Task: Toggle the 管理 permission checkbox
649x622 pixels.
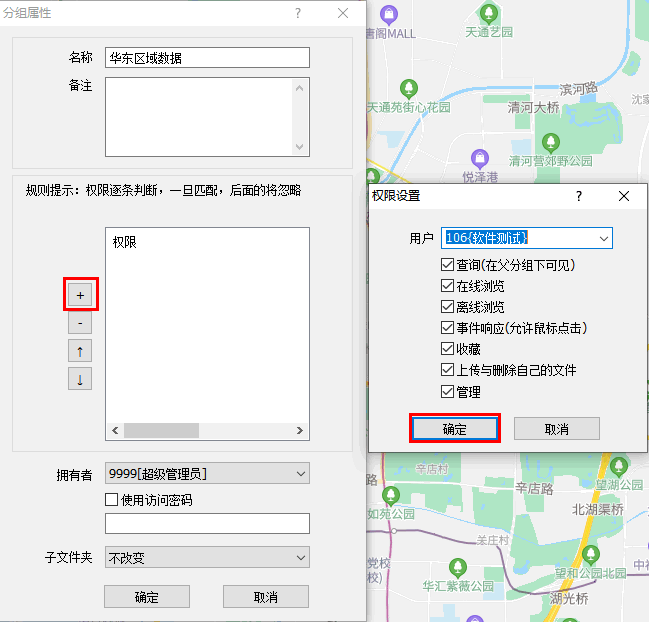Action: tap(447, 391)
